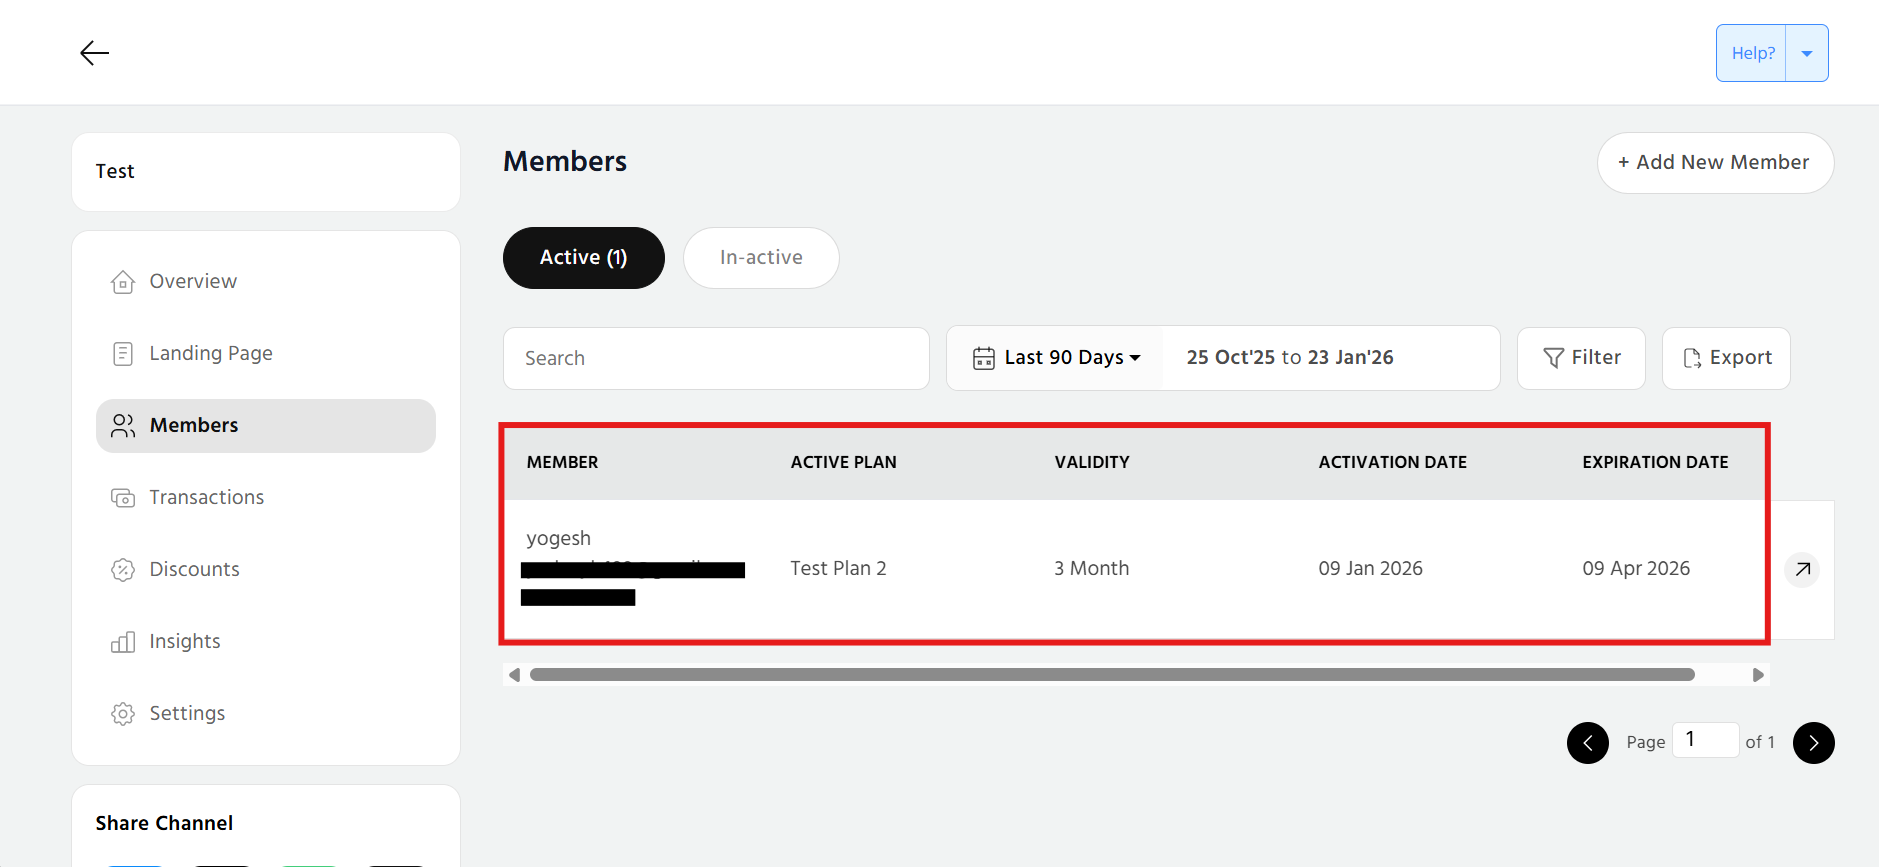
Task: Export the members list
Action: pyautogui.click(x=1726, y=358)
